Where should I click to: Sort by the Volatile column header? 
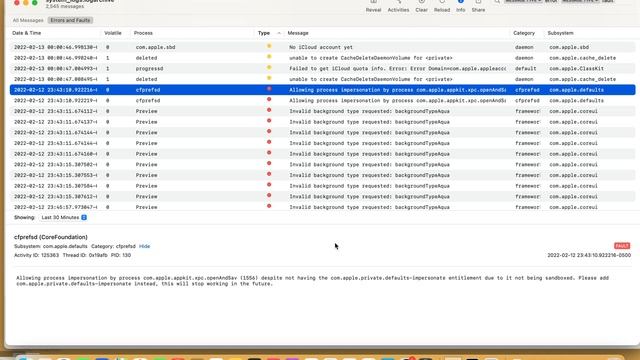tap(113, 33)
